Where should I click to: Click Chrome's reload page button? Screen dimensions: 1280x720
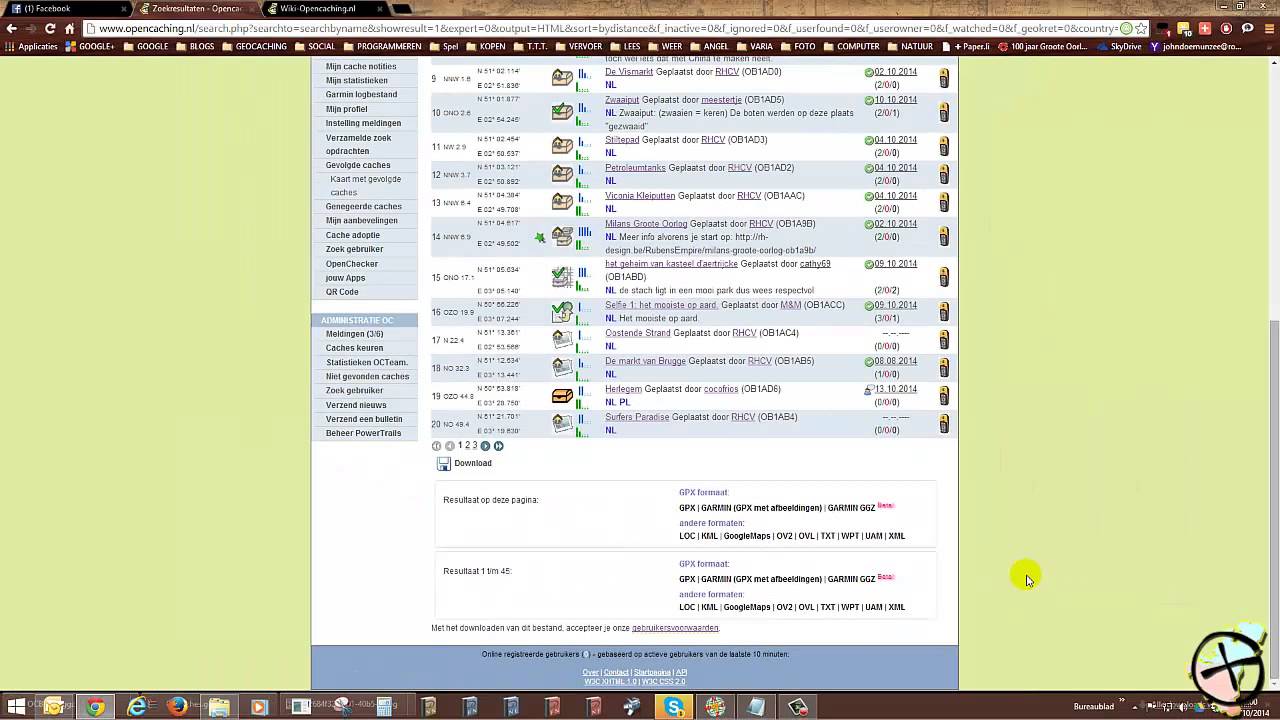click(50, 28)
